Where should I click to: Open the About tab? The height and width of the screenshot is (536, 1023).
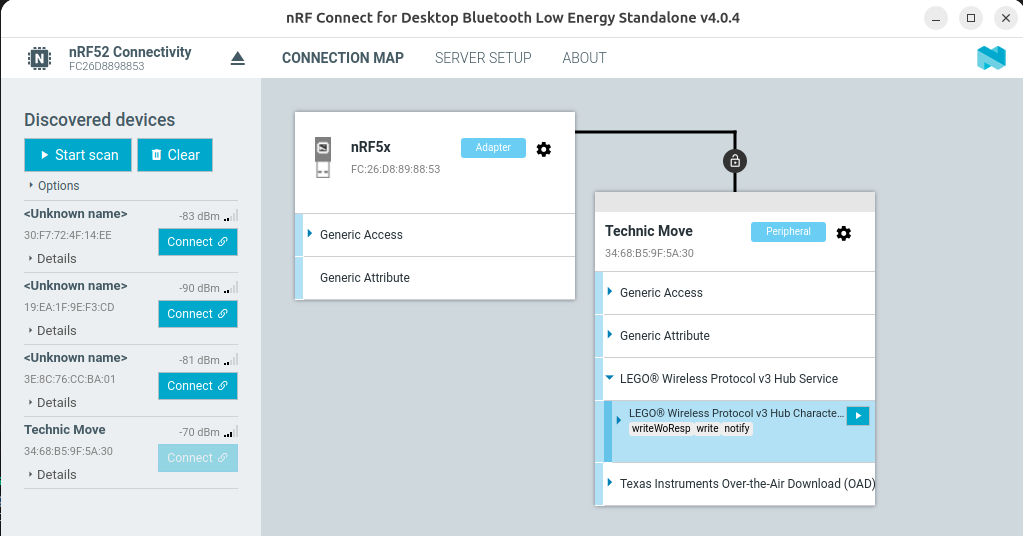584,58
